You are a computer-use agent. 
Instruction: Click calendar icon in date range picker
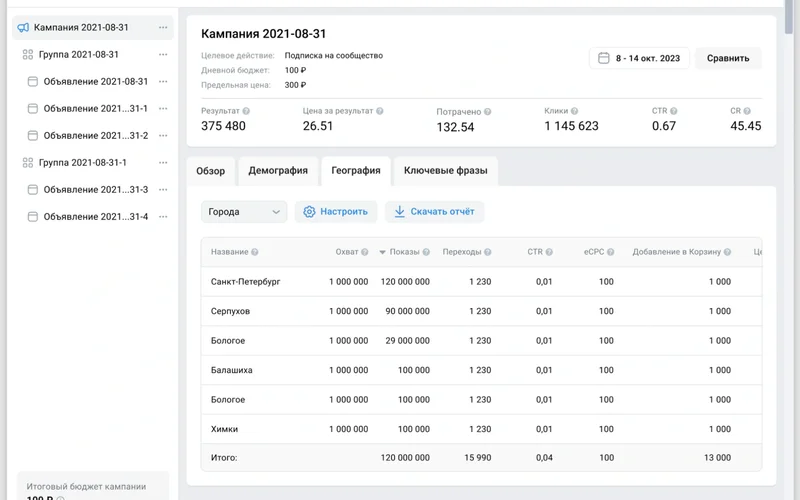pos(604,58)
